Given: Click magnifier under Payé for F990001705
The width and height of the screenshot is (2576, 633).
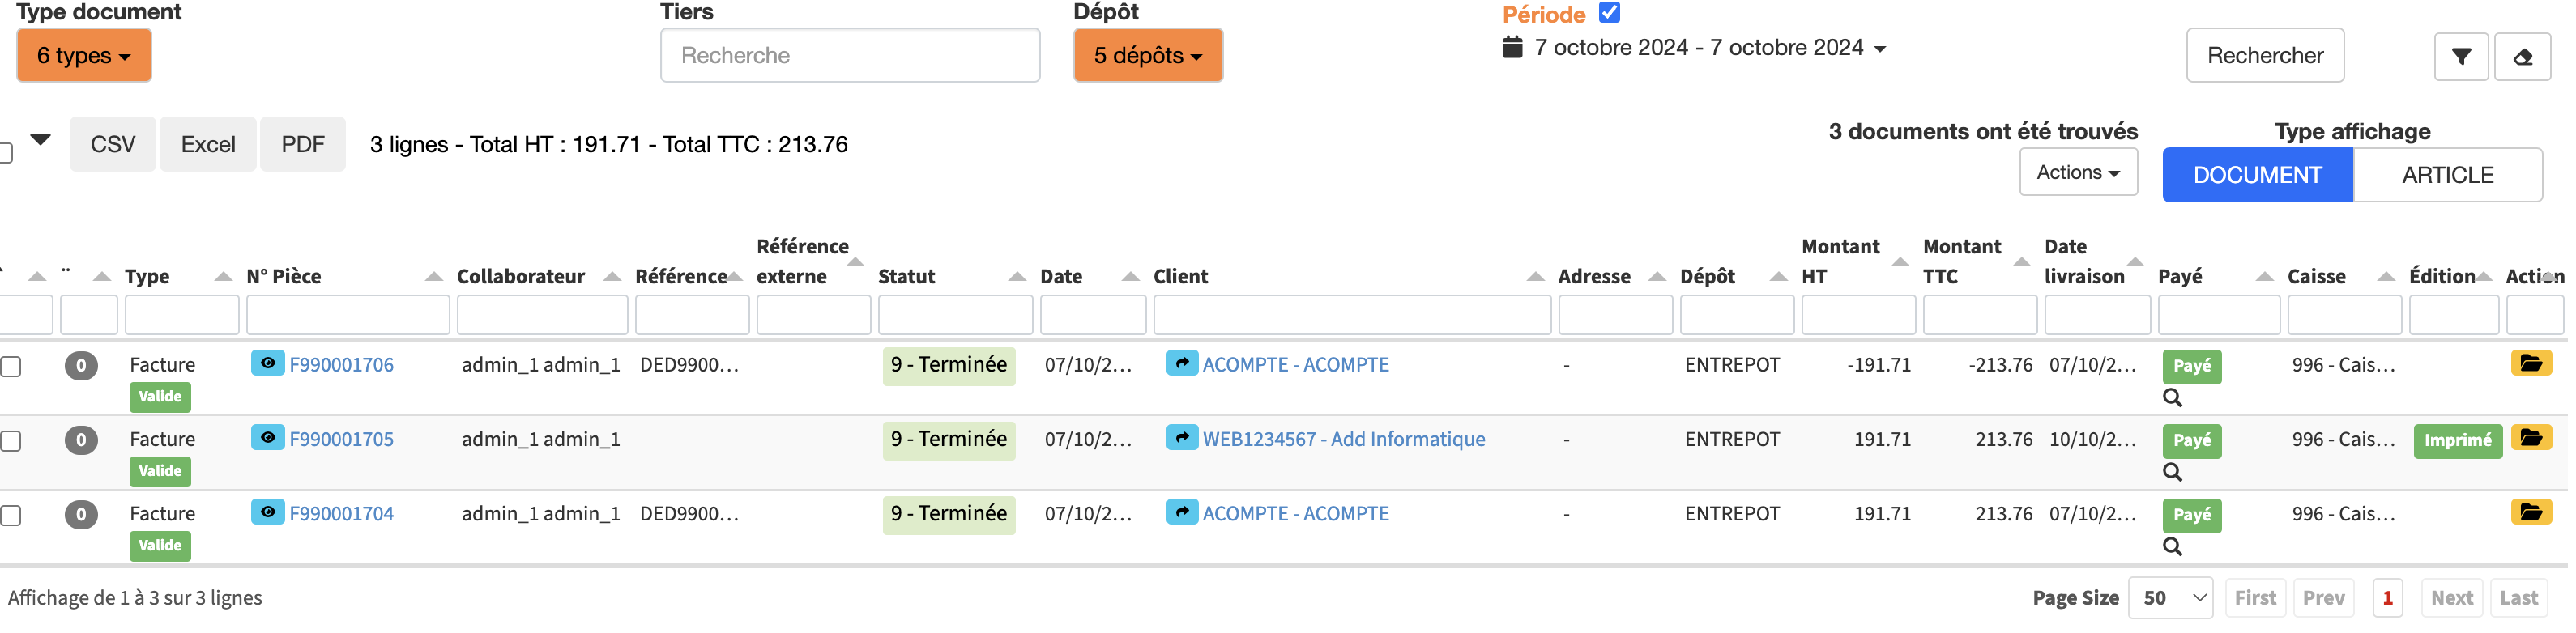Looking at the screenshot, I should (x=2171, y=472).
